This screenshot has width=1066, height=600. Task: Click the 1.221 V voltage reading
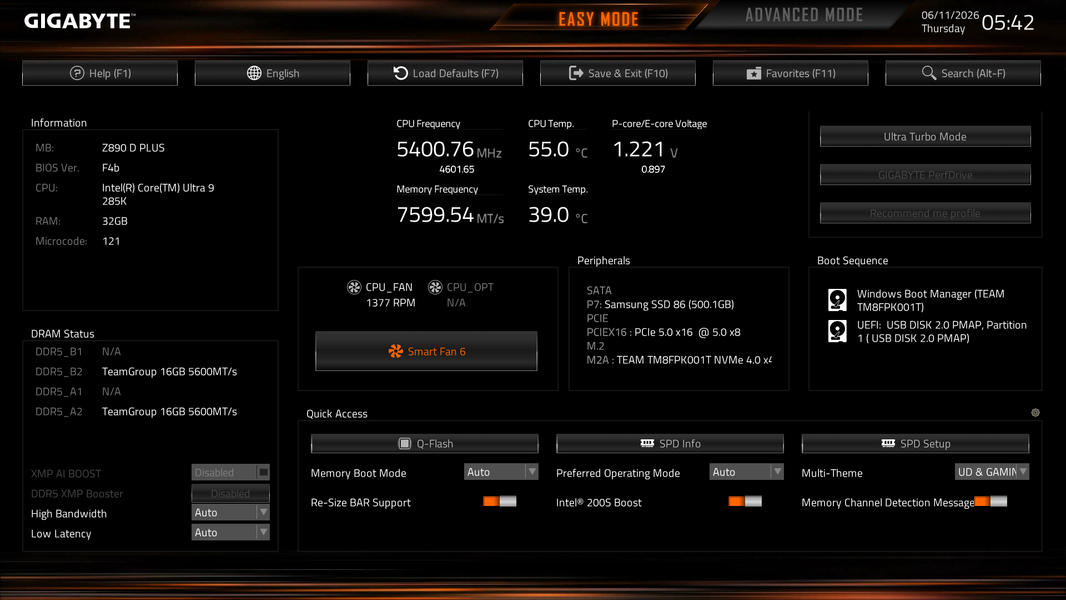pos(645,149)
